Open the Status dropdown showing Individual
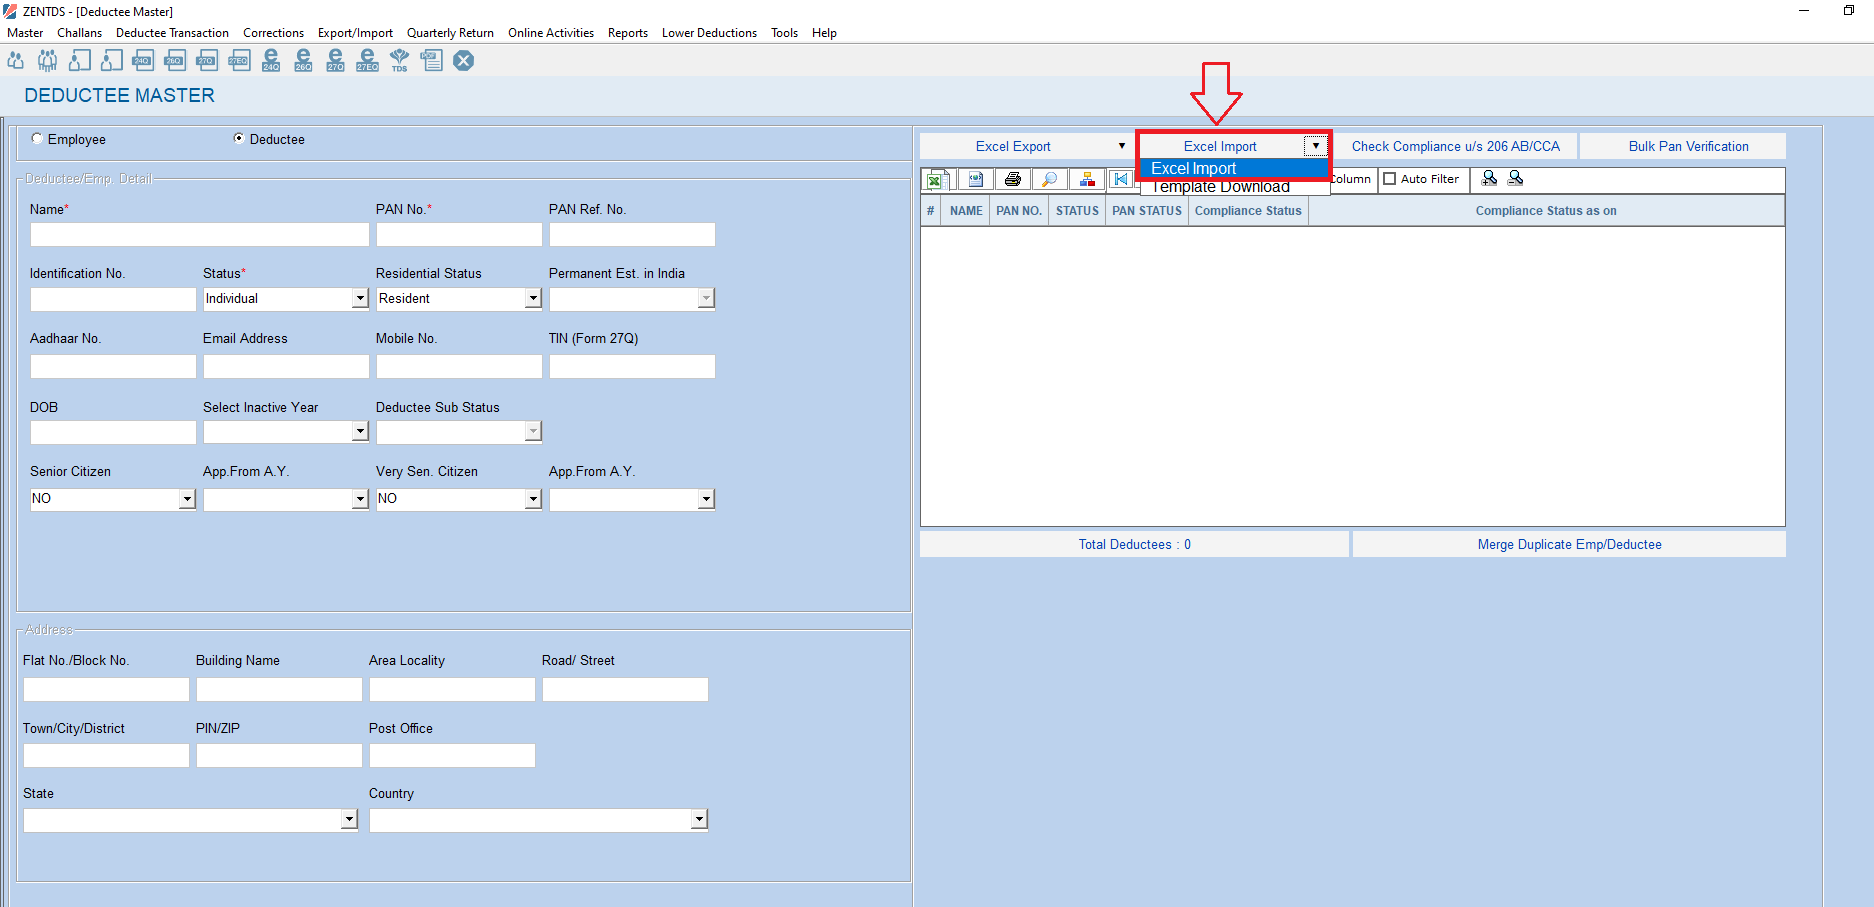1874x907 pixels. [360, 298]
